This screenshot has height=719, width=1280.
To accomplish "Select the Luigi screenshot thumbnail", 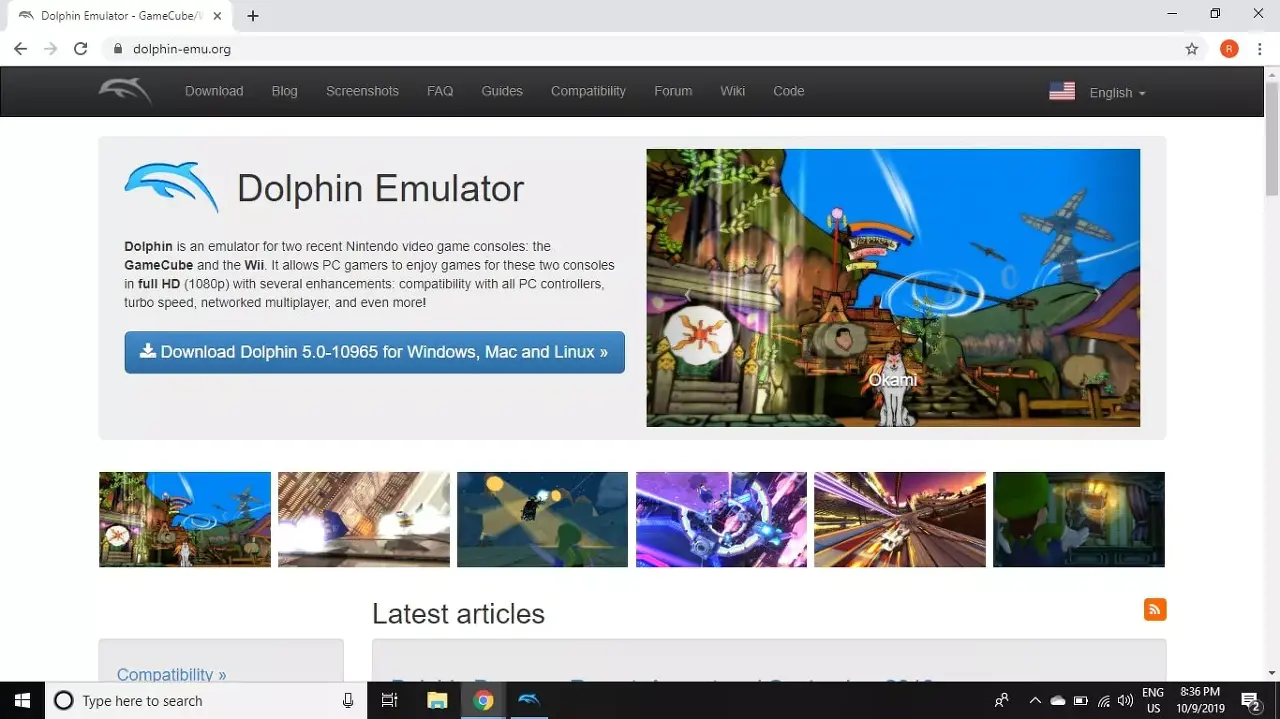I will coord(1079,519).
